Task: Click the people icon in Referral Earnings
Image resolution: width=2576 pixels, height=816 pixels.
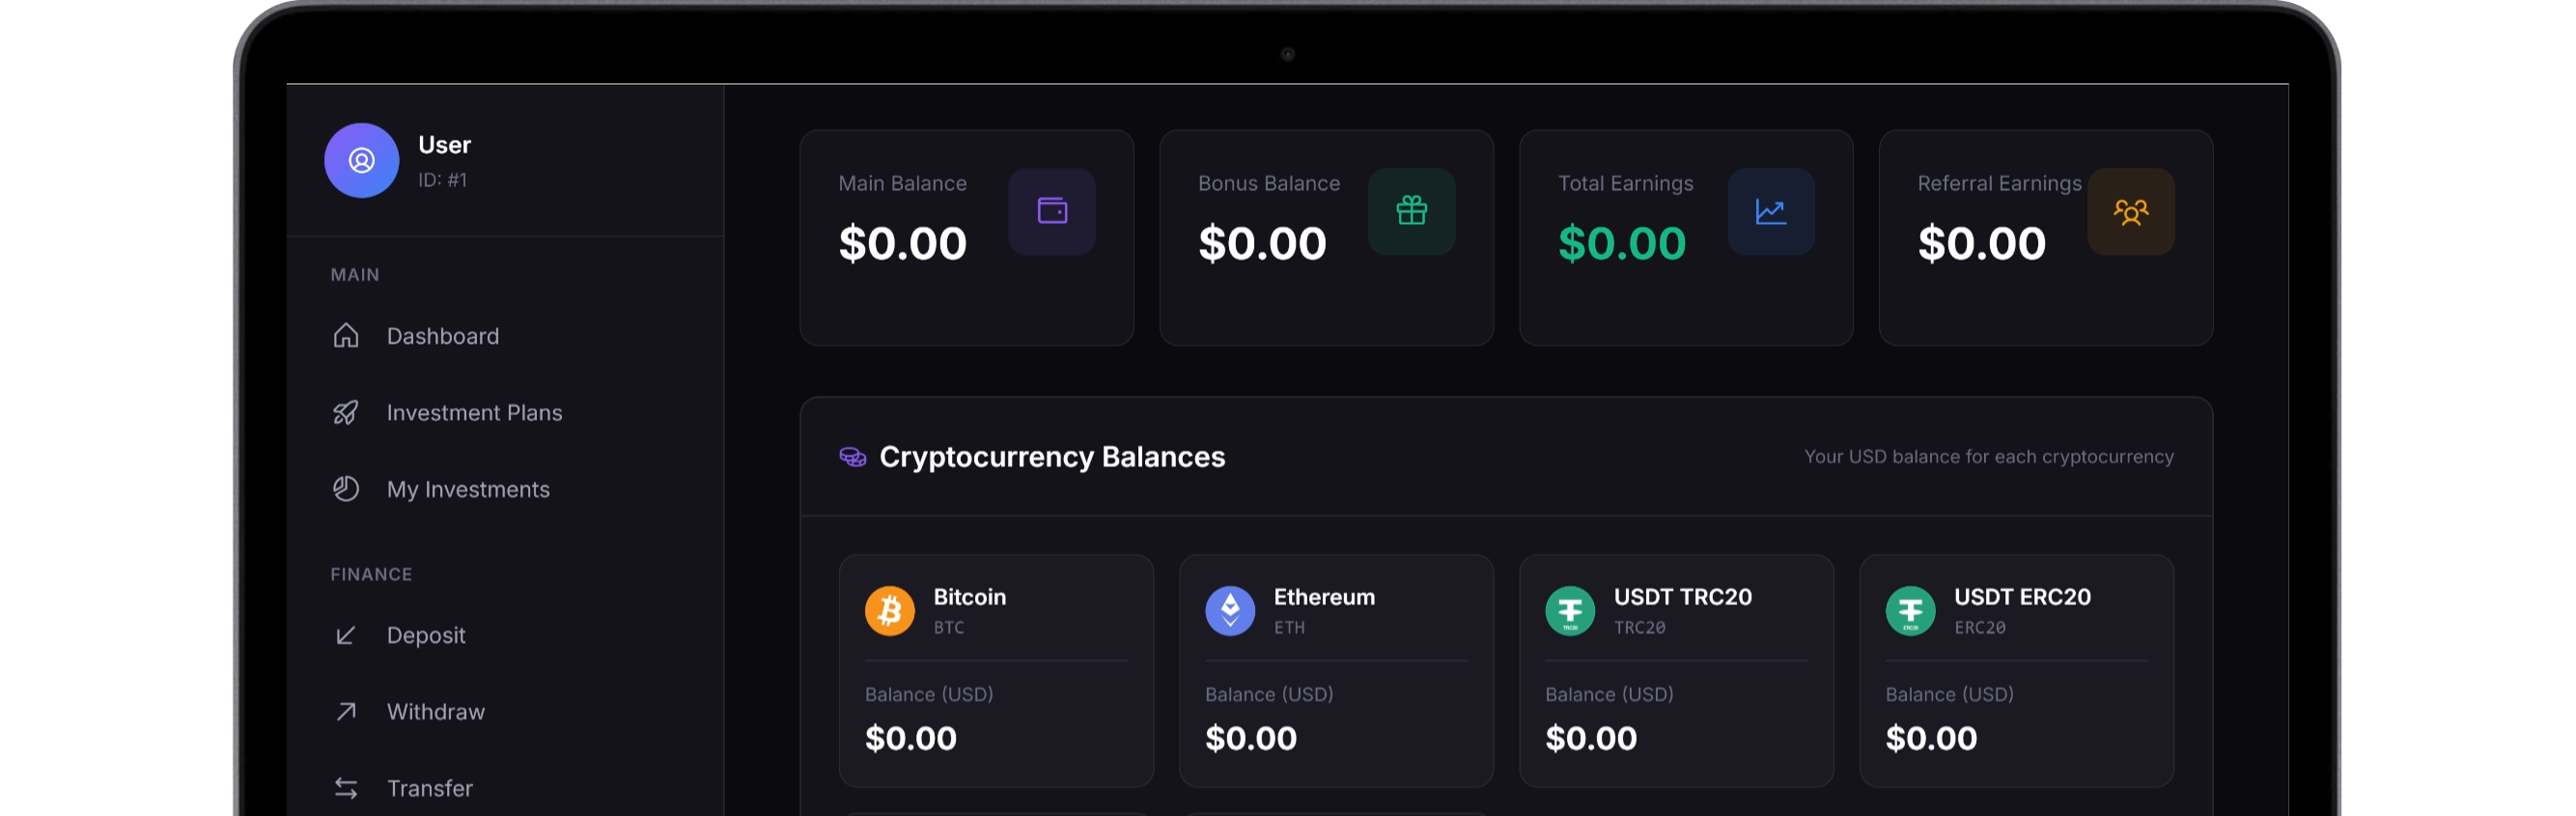Action: 2130,211
